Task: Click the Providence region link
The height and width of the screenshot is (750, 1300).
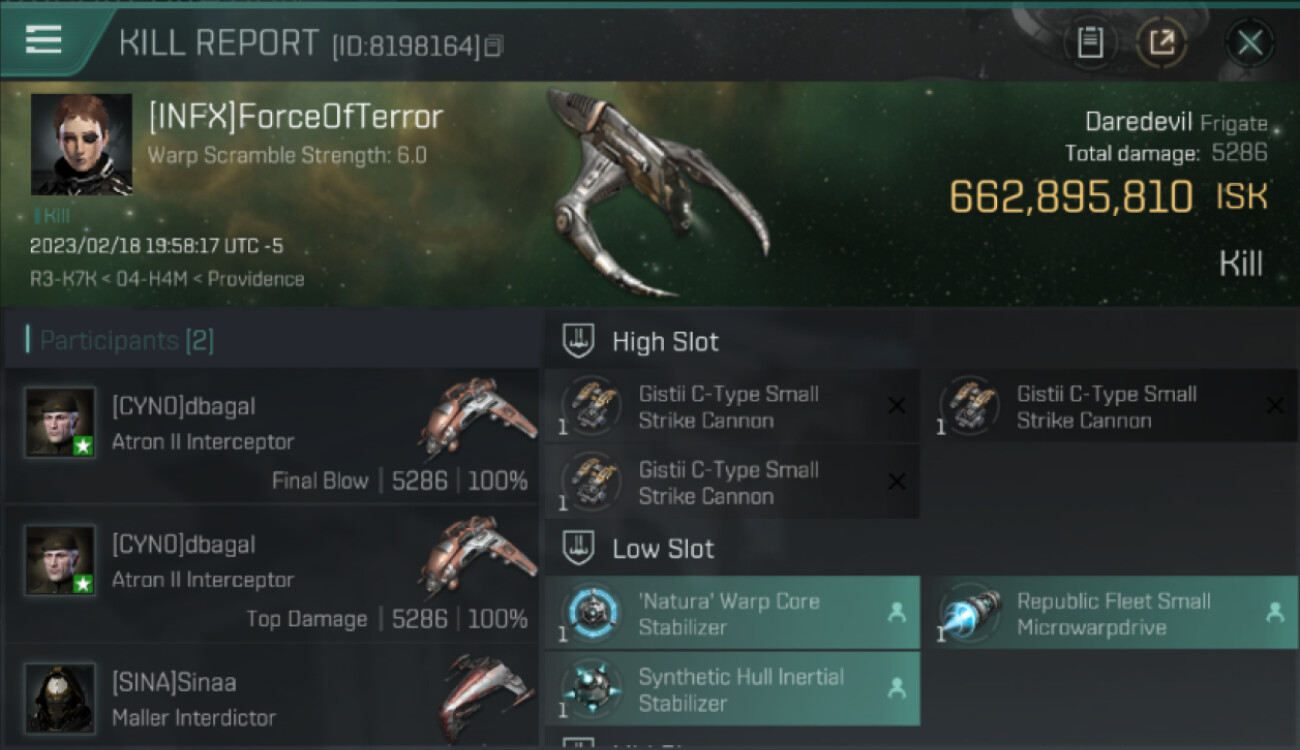Action: (x=257, y=279)
